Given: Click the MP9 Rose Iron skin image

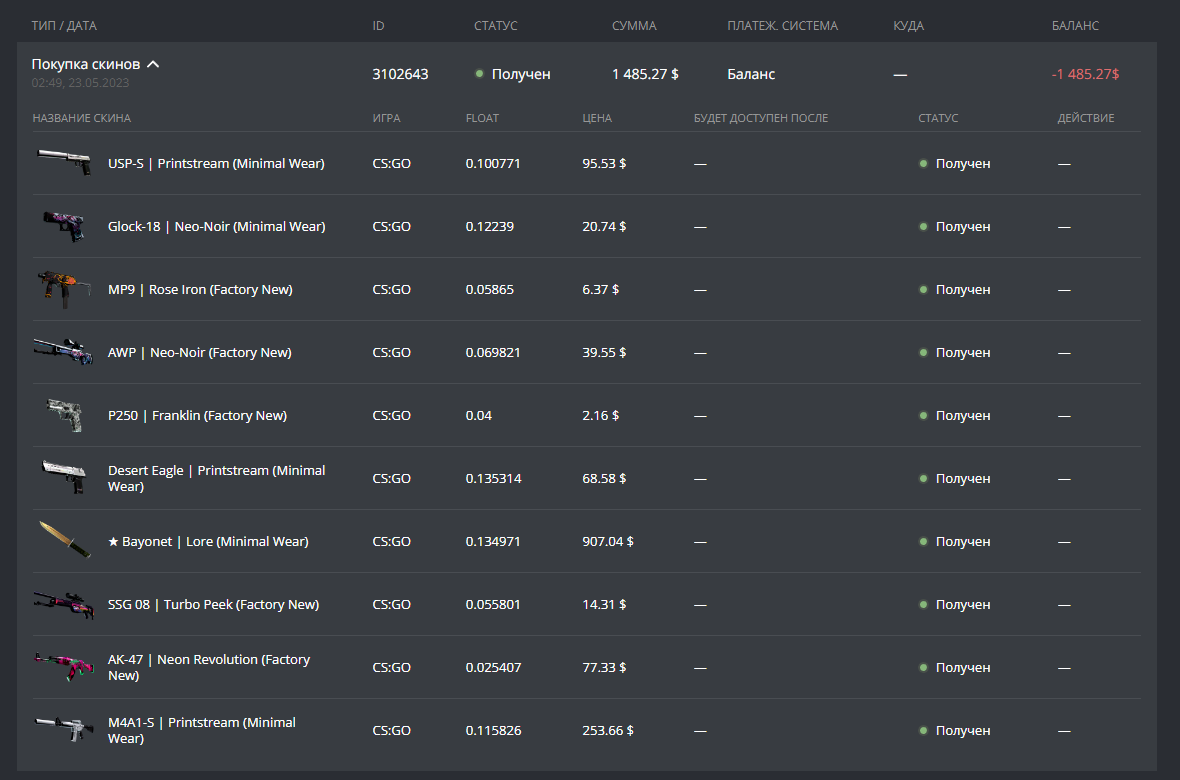Looking at the screenshot, I should 64,289.
